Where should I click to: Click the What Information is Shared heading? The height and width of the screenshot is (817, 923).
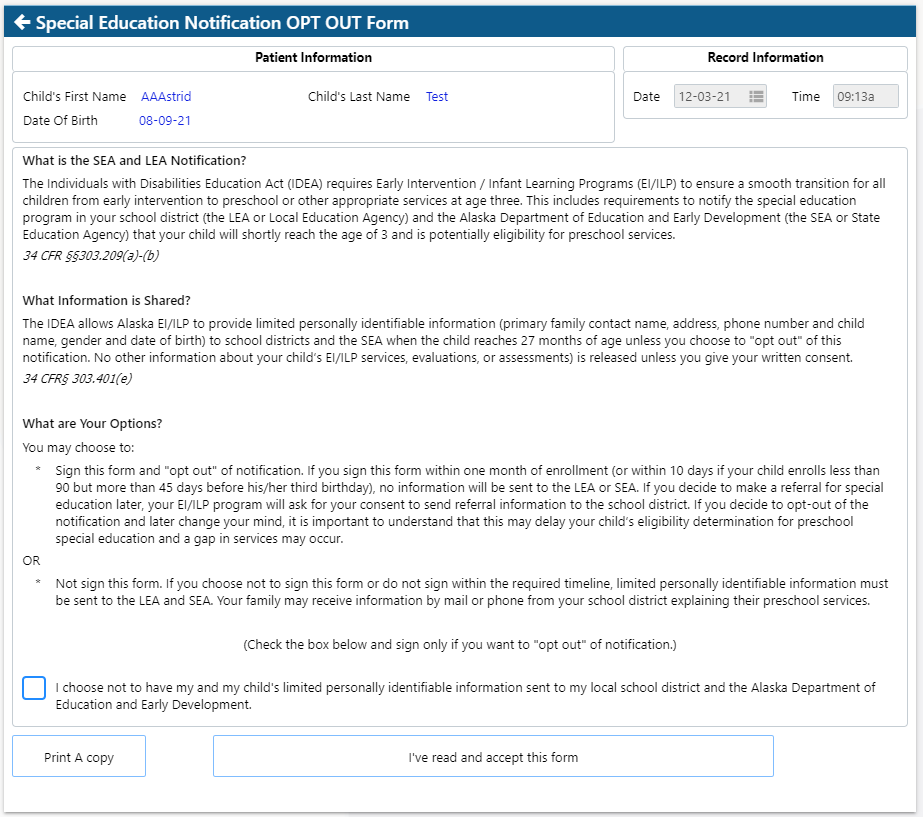tap(106, 301)
